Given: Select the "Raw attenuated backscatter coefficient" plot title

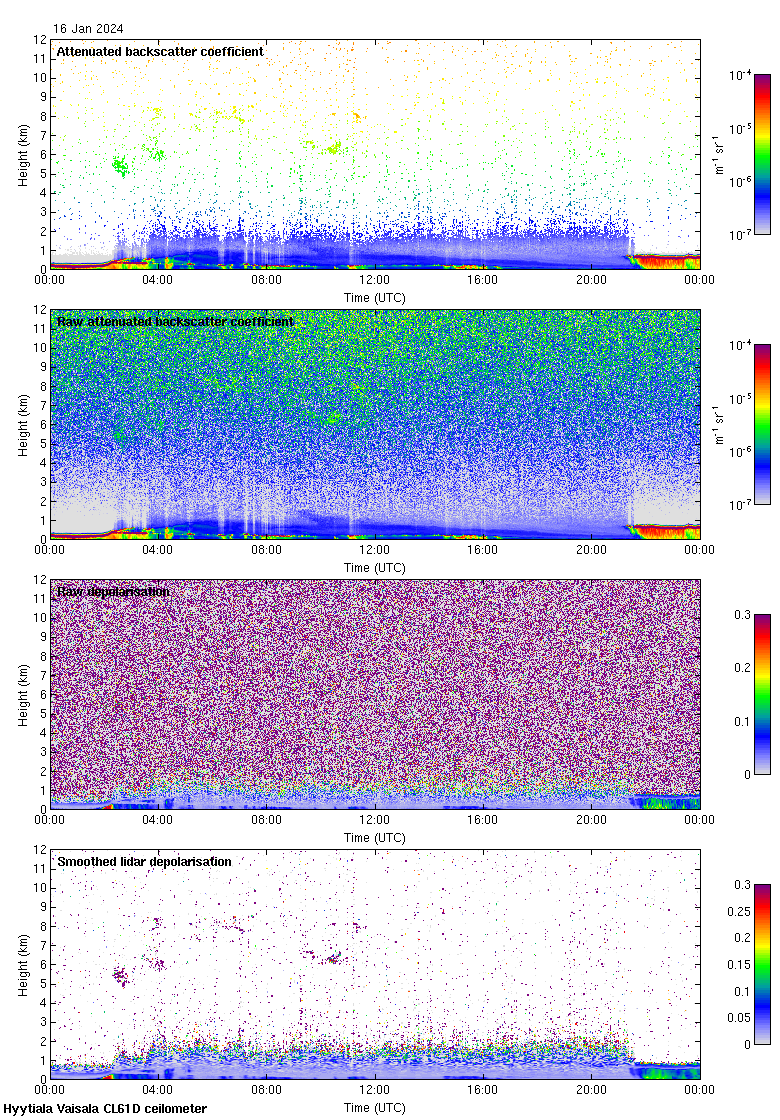Looking at the screenshot, I should [x=175, y=321].
